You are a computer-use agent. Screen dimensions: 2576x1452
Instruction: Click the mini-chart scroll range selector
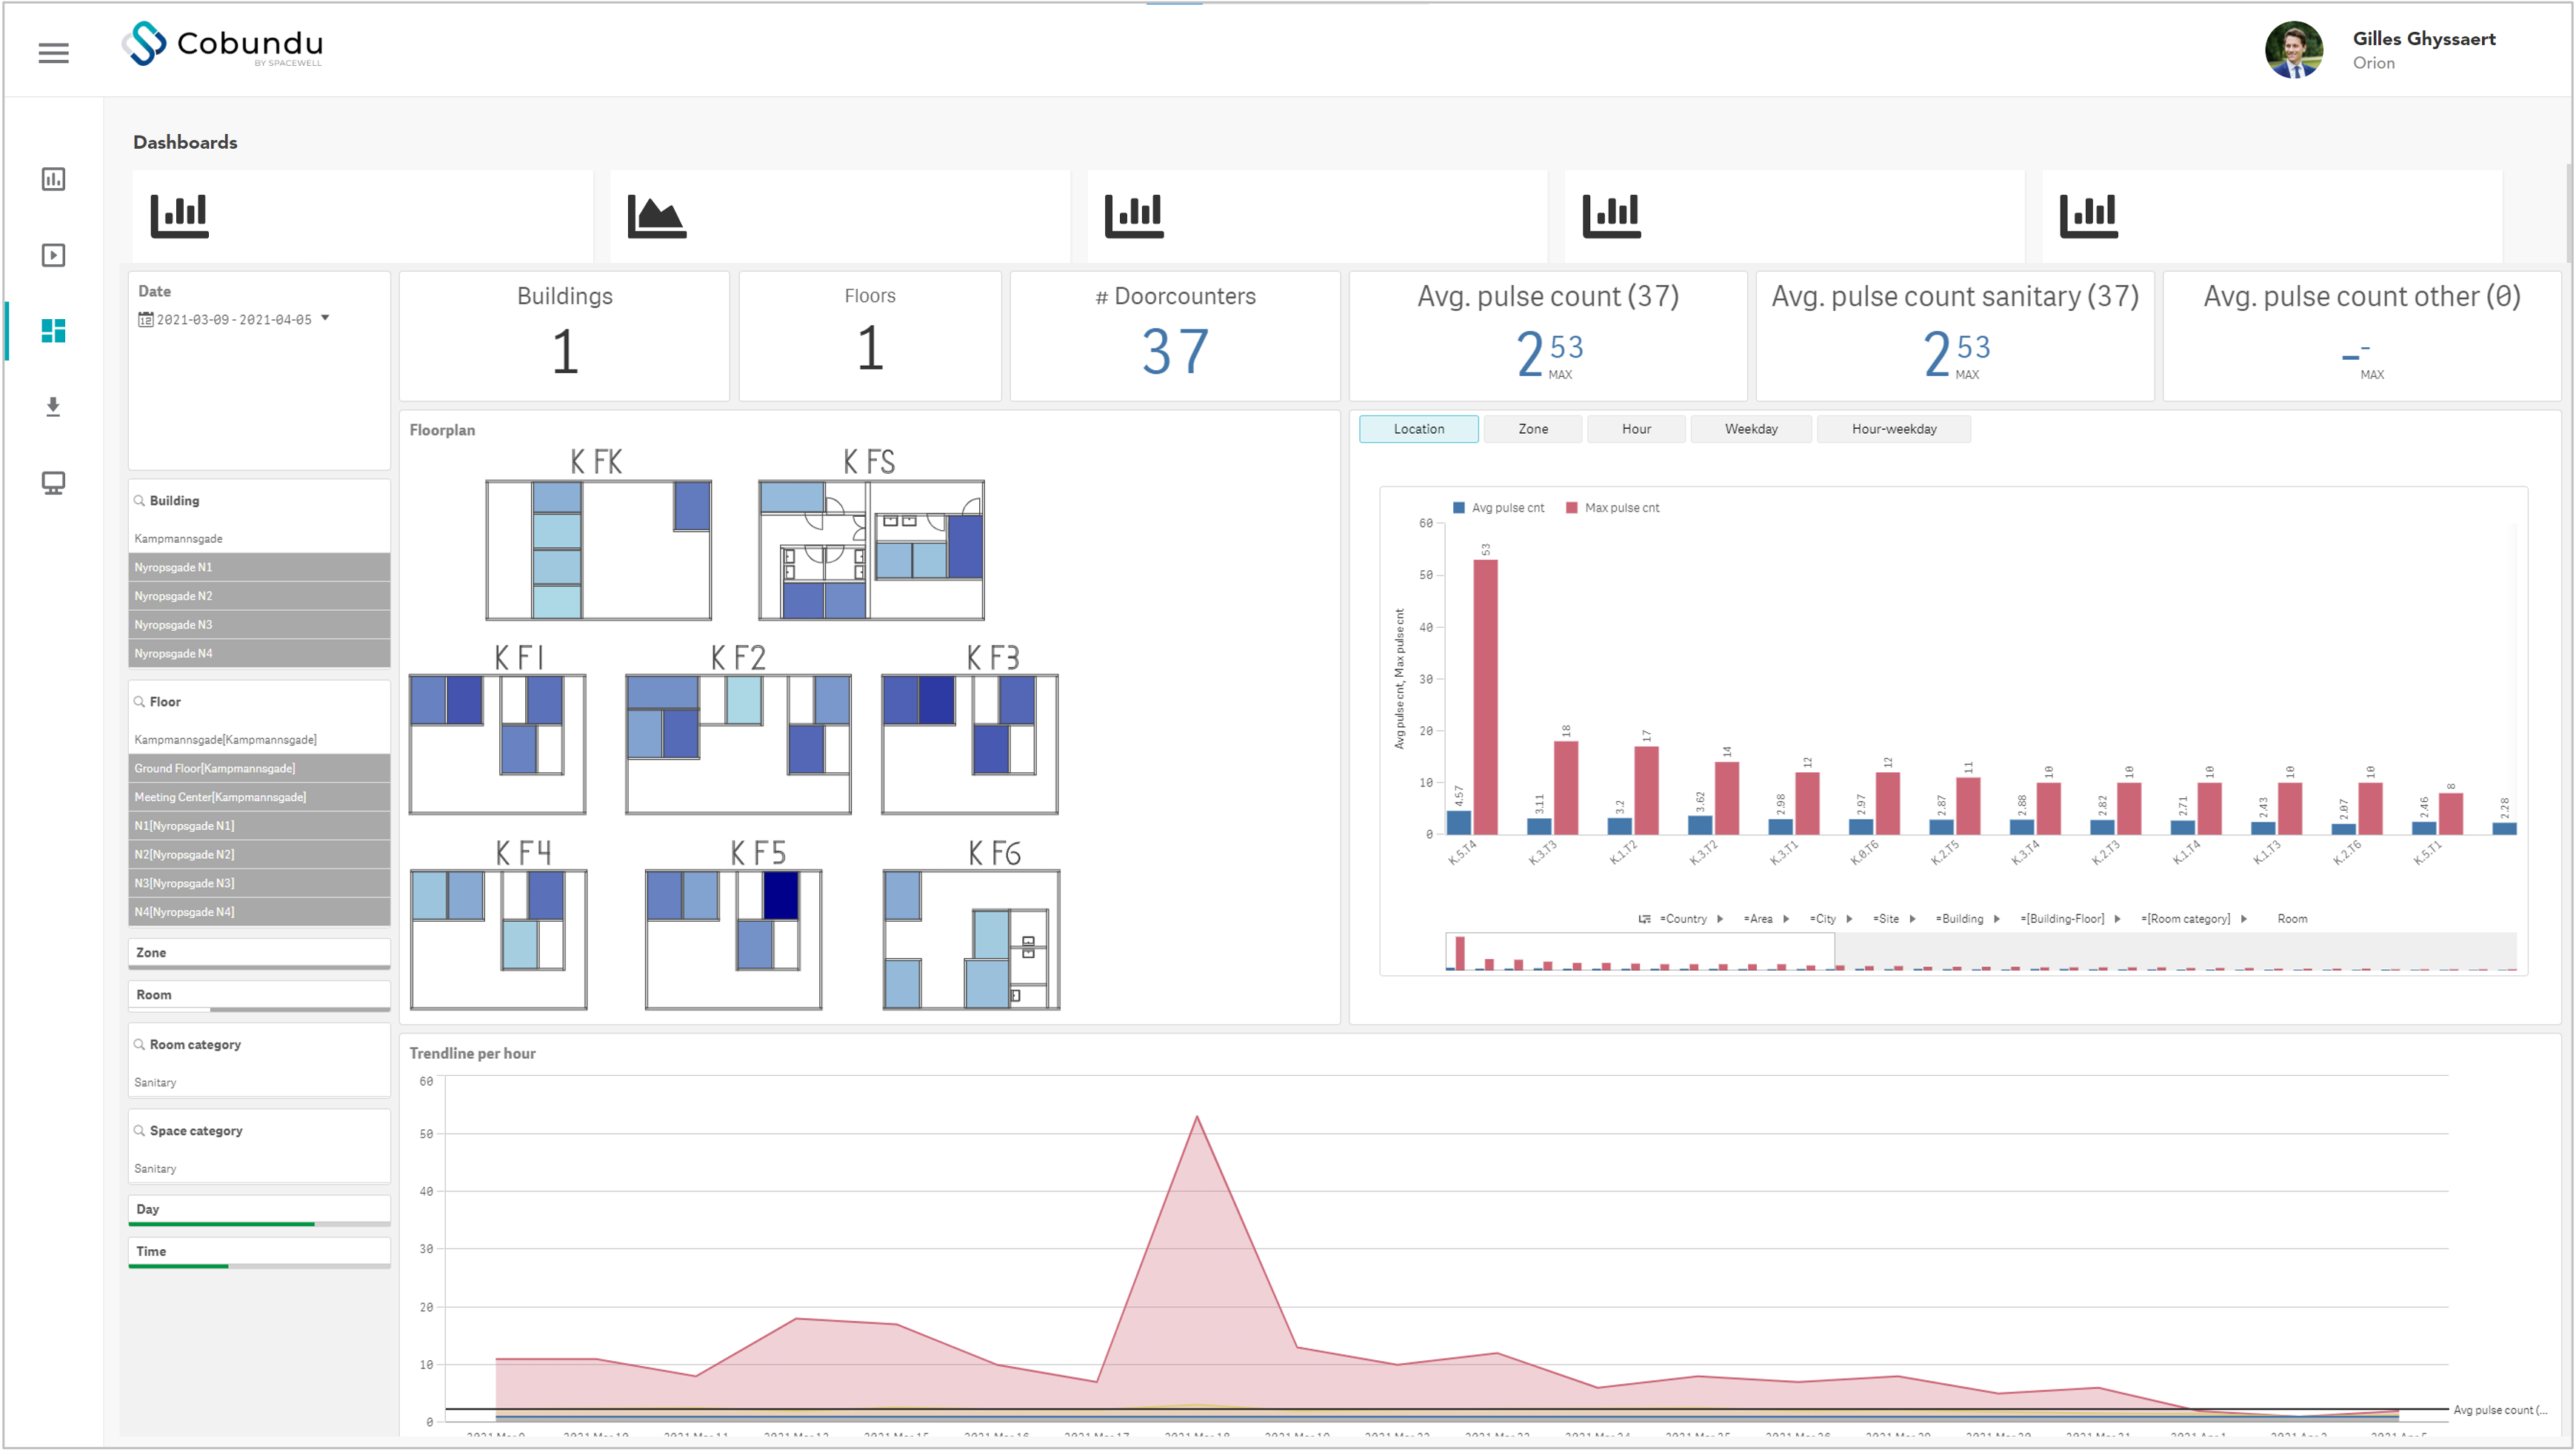click(x=1640, y=952)
